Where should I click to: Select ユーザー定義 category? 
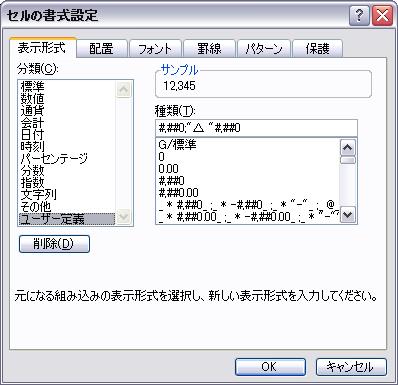tap(67, 219)
